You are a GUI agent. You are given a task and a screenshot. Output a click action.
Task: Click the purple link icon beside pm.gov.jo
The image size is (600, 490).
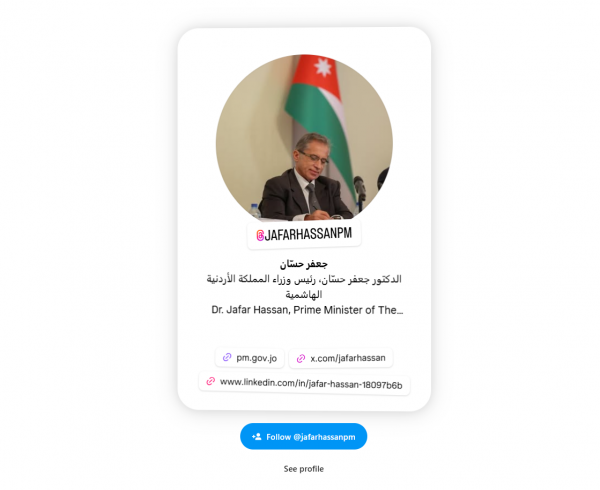pyautogui.click(x=227, y=357)
